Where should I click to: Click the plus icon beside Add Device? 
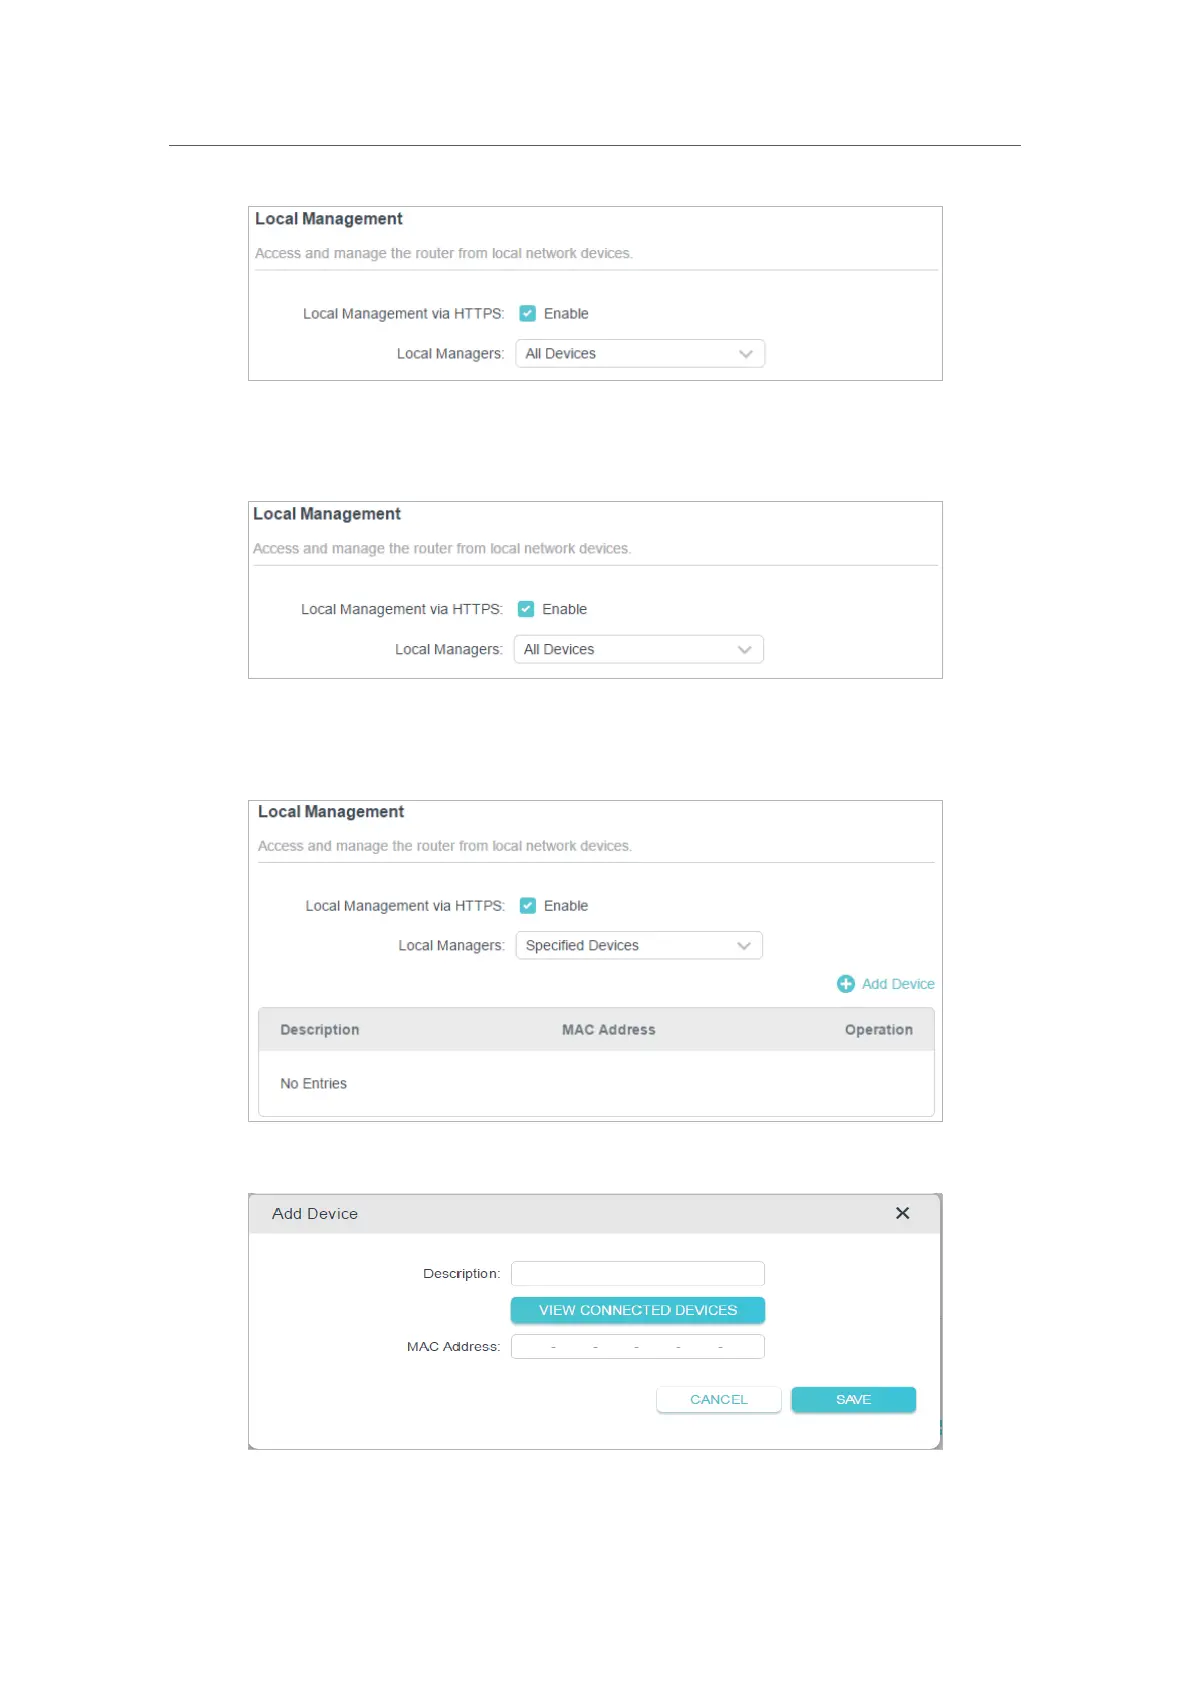[x=846, y=984]
